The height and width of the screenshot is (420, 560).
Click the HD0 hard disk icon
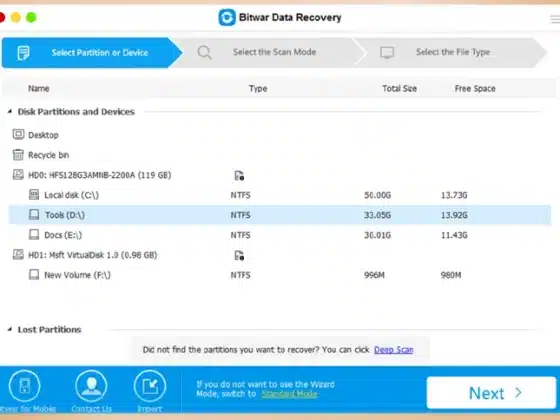(x=18, y=175)
